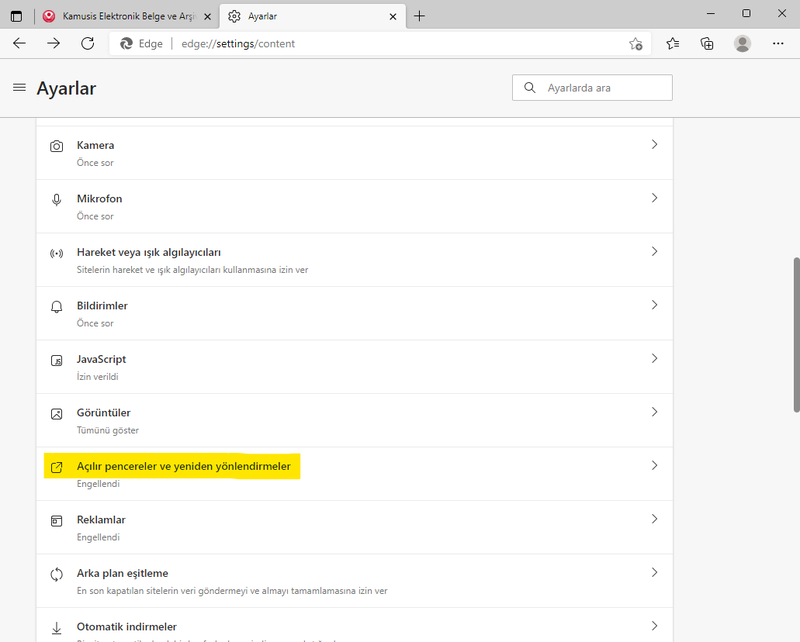
Task: Click the Reklamlar settings entry
Action: point(103,520)
